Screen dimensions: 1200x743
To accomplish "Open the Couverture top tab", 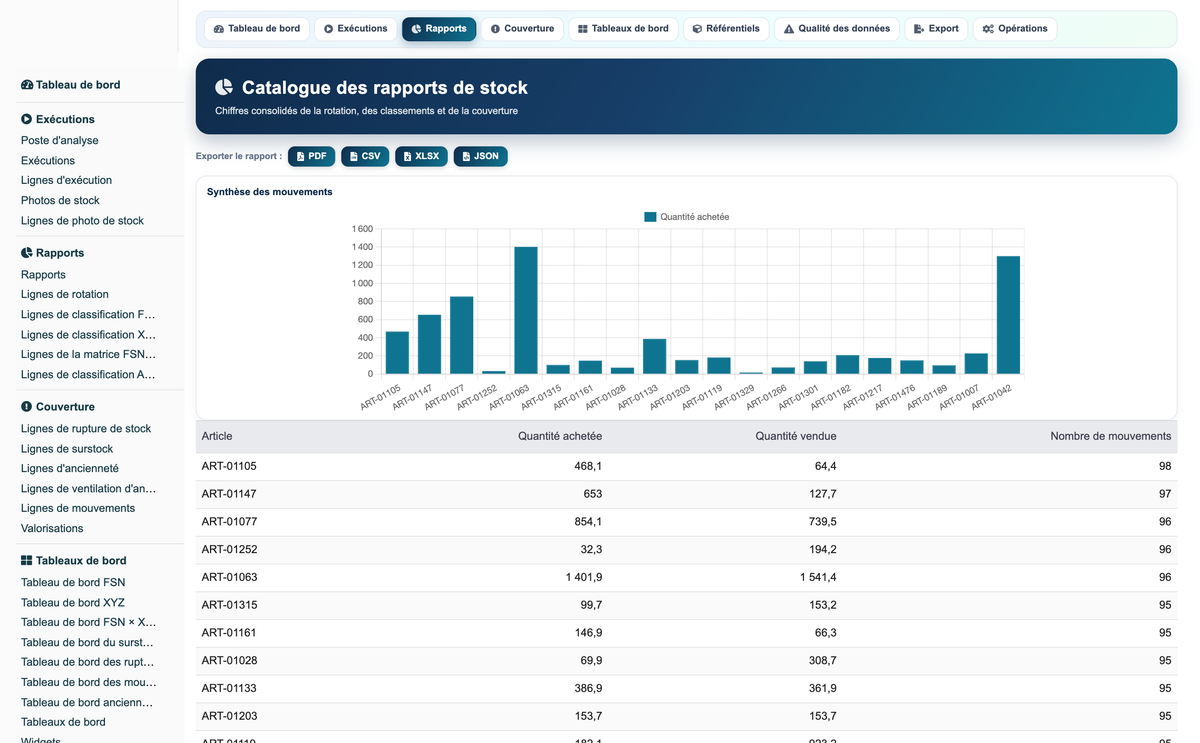I will 522,29.
